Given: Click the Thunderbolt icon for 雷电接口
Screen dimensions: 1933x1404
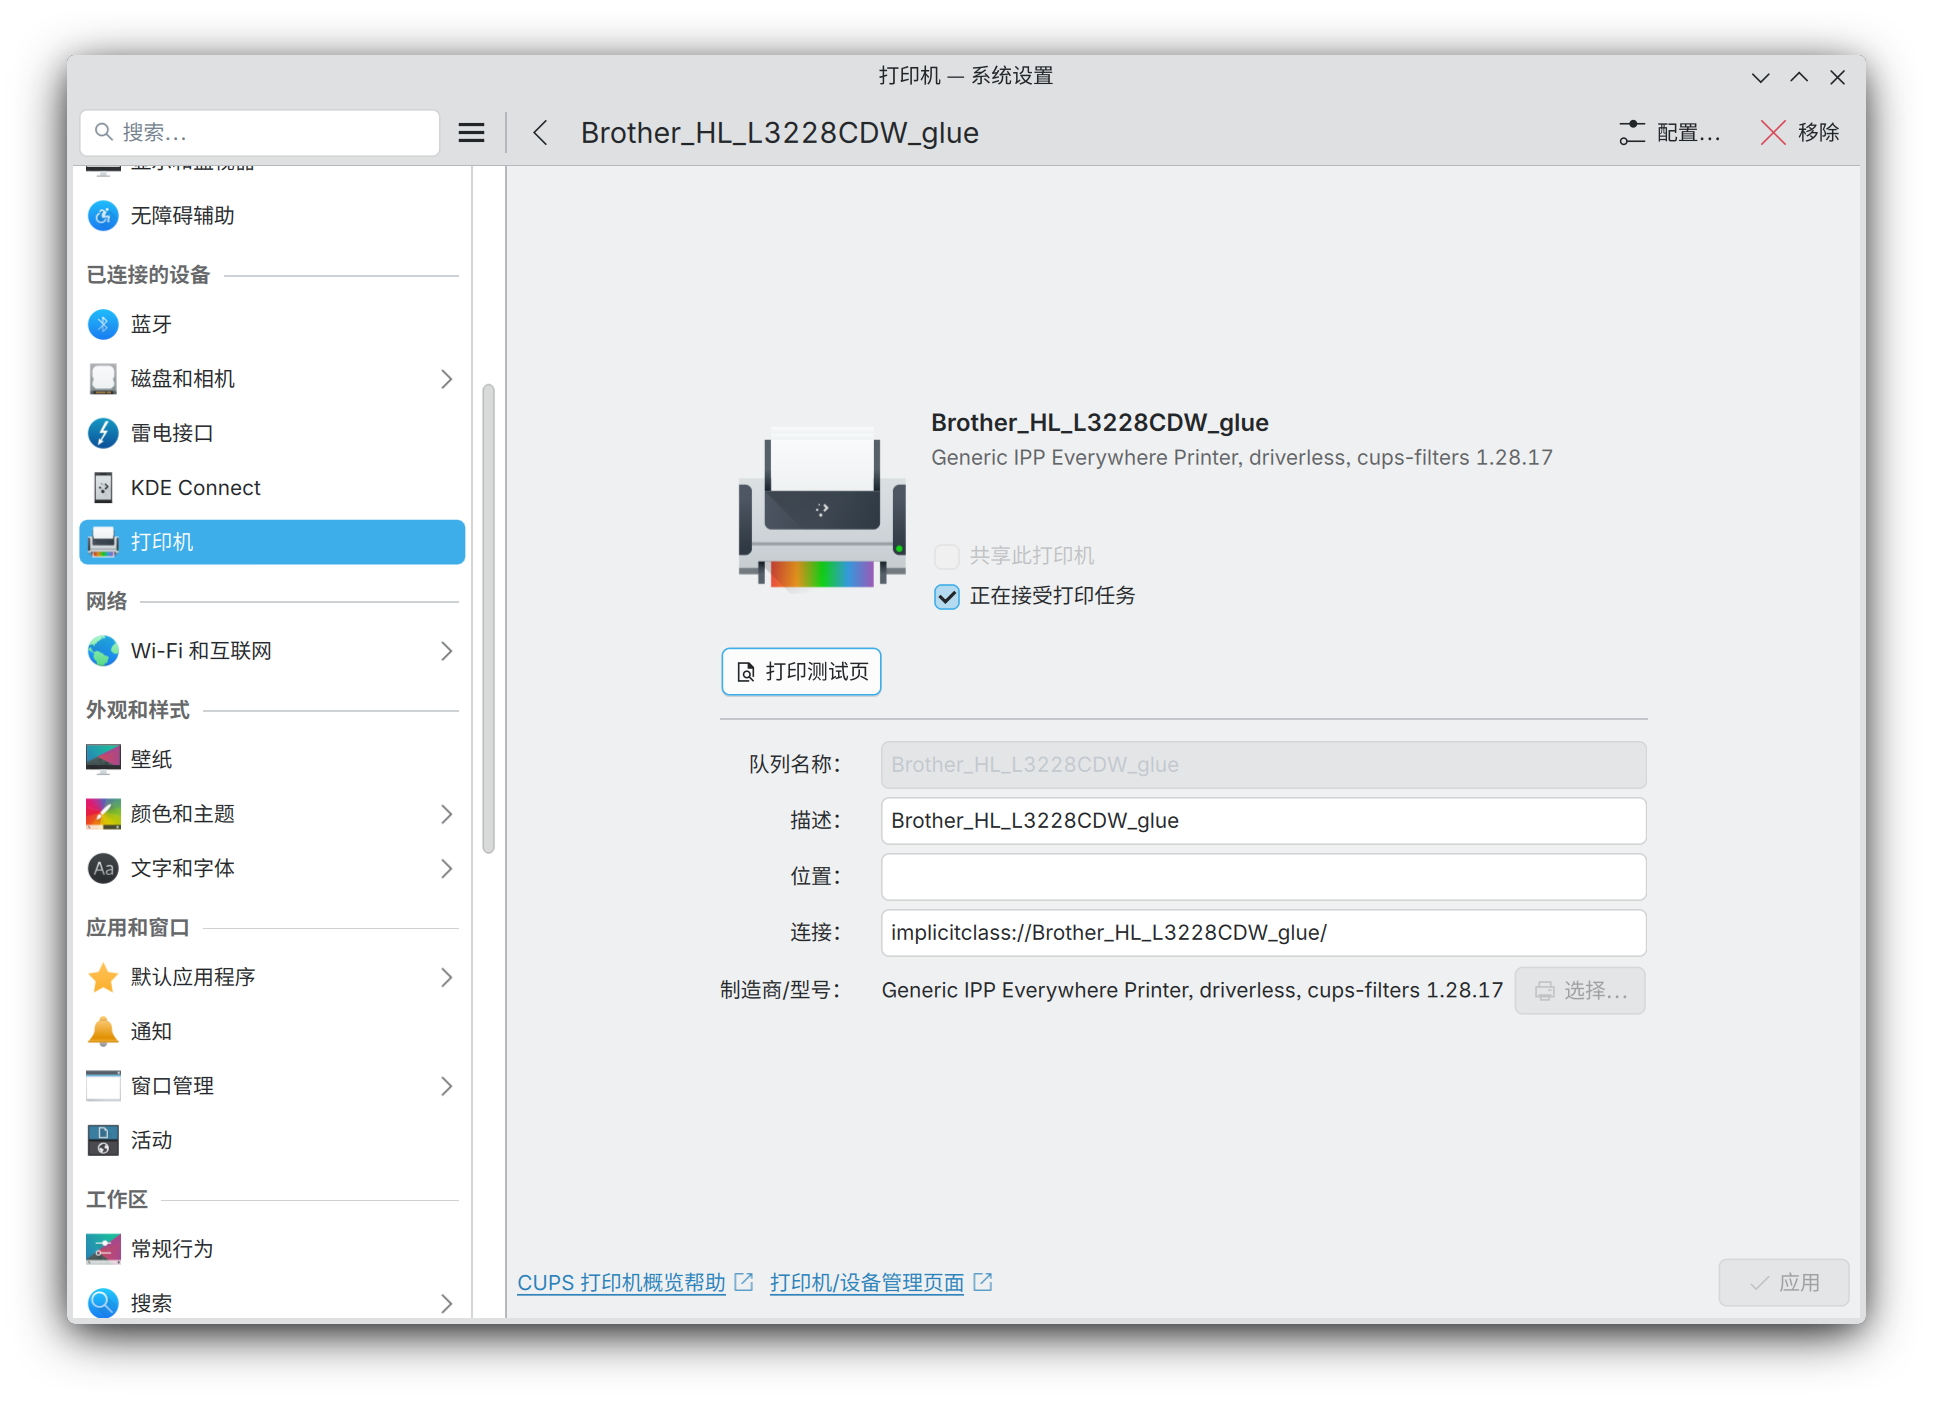Looking at the screenshot, I should click(x=103, y=433).
